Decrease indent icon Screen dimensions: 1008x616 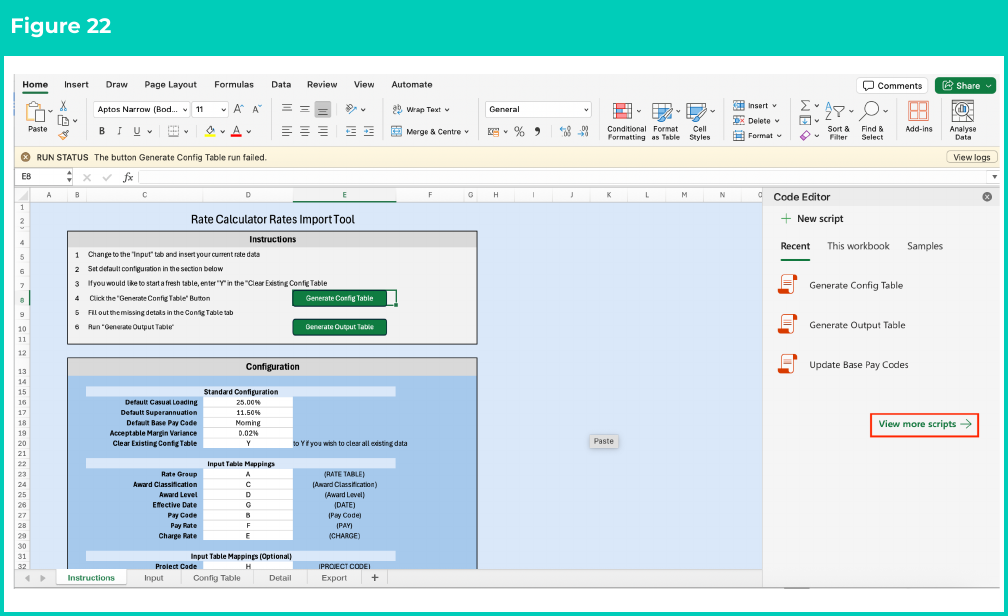[350, 131]
